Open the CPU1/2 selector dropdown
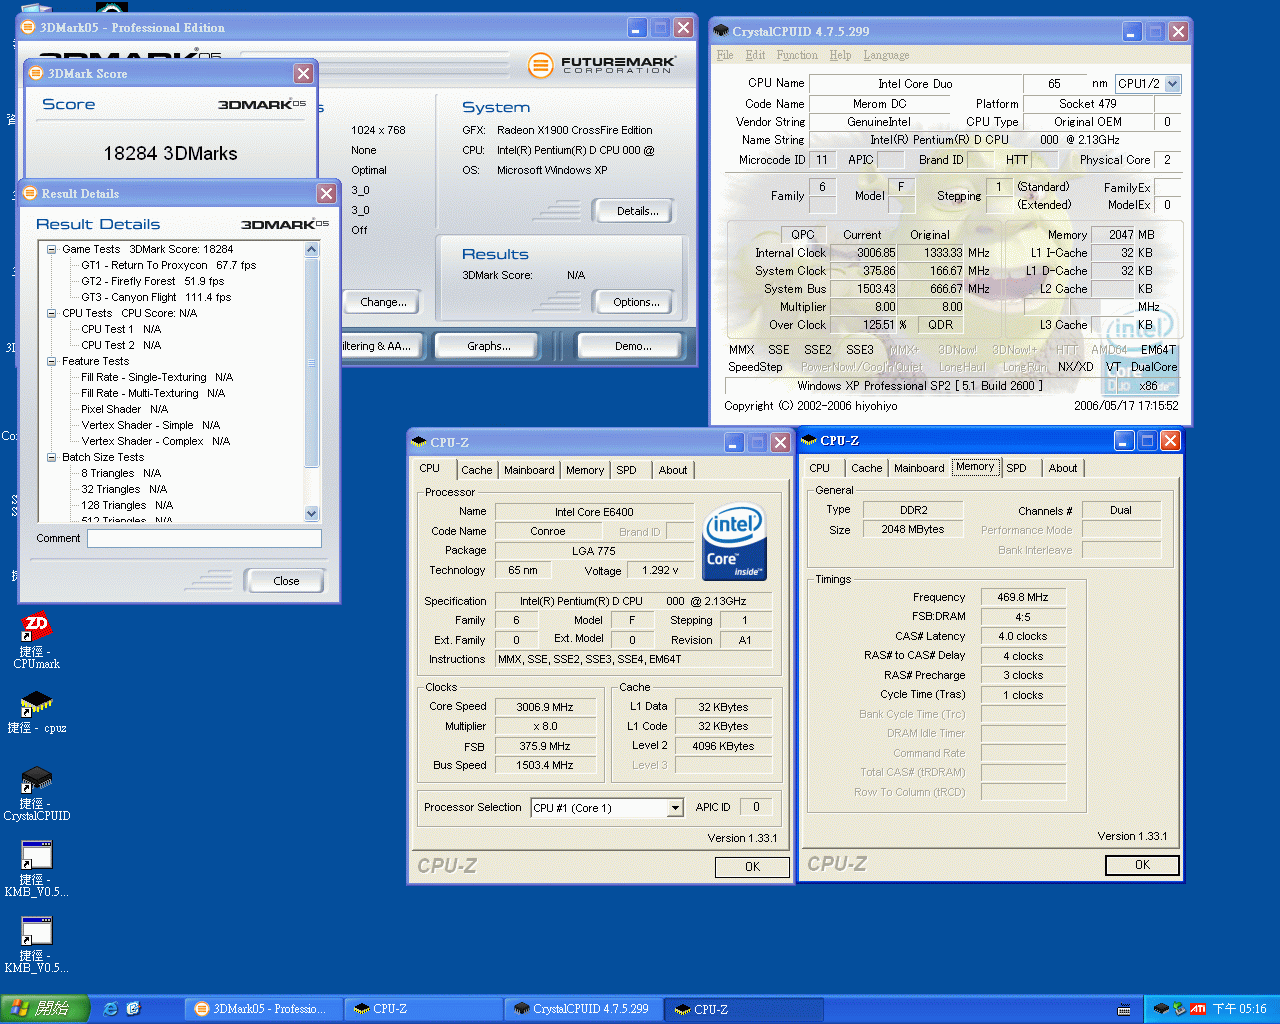Viewport: 1280px width, 1024px height. pos(1172,84)
